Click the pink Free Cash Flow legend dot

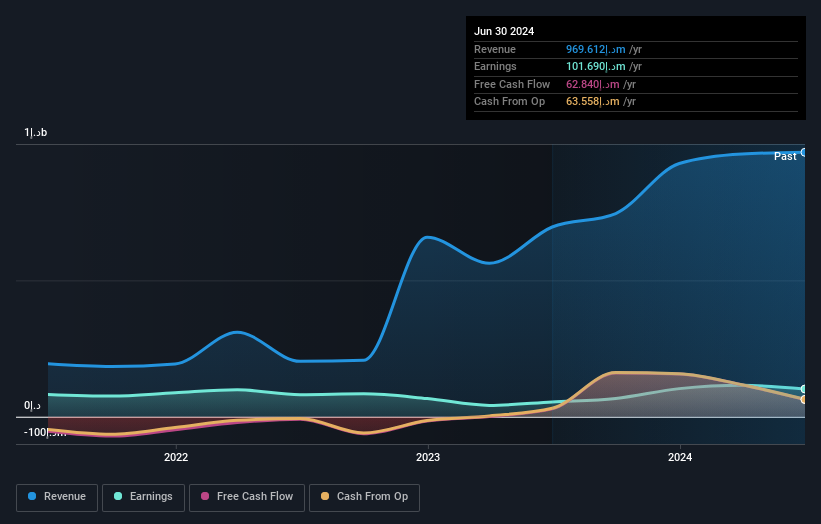pos(205,496)
